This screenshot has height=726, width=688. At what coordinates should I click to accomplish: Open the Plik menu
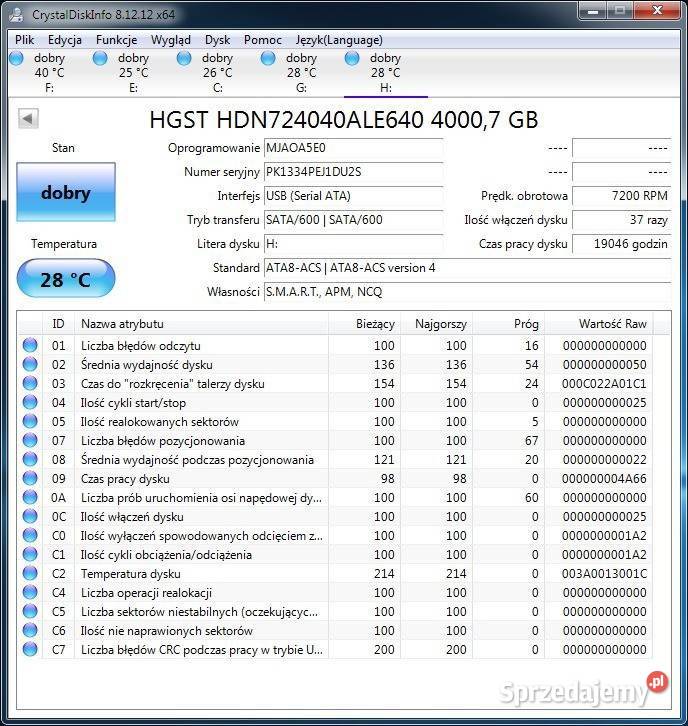click(x=25, y=40)
